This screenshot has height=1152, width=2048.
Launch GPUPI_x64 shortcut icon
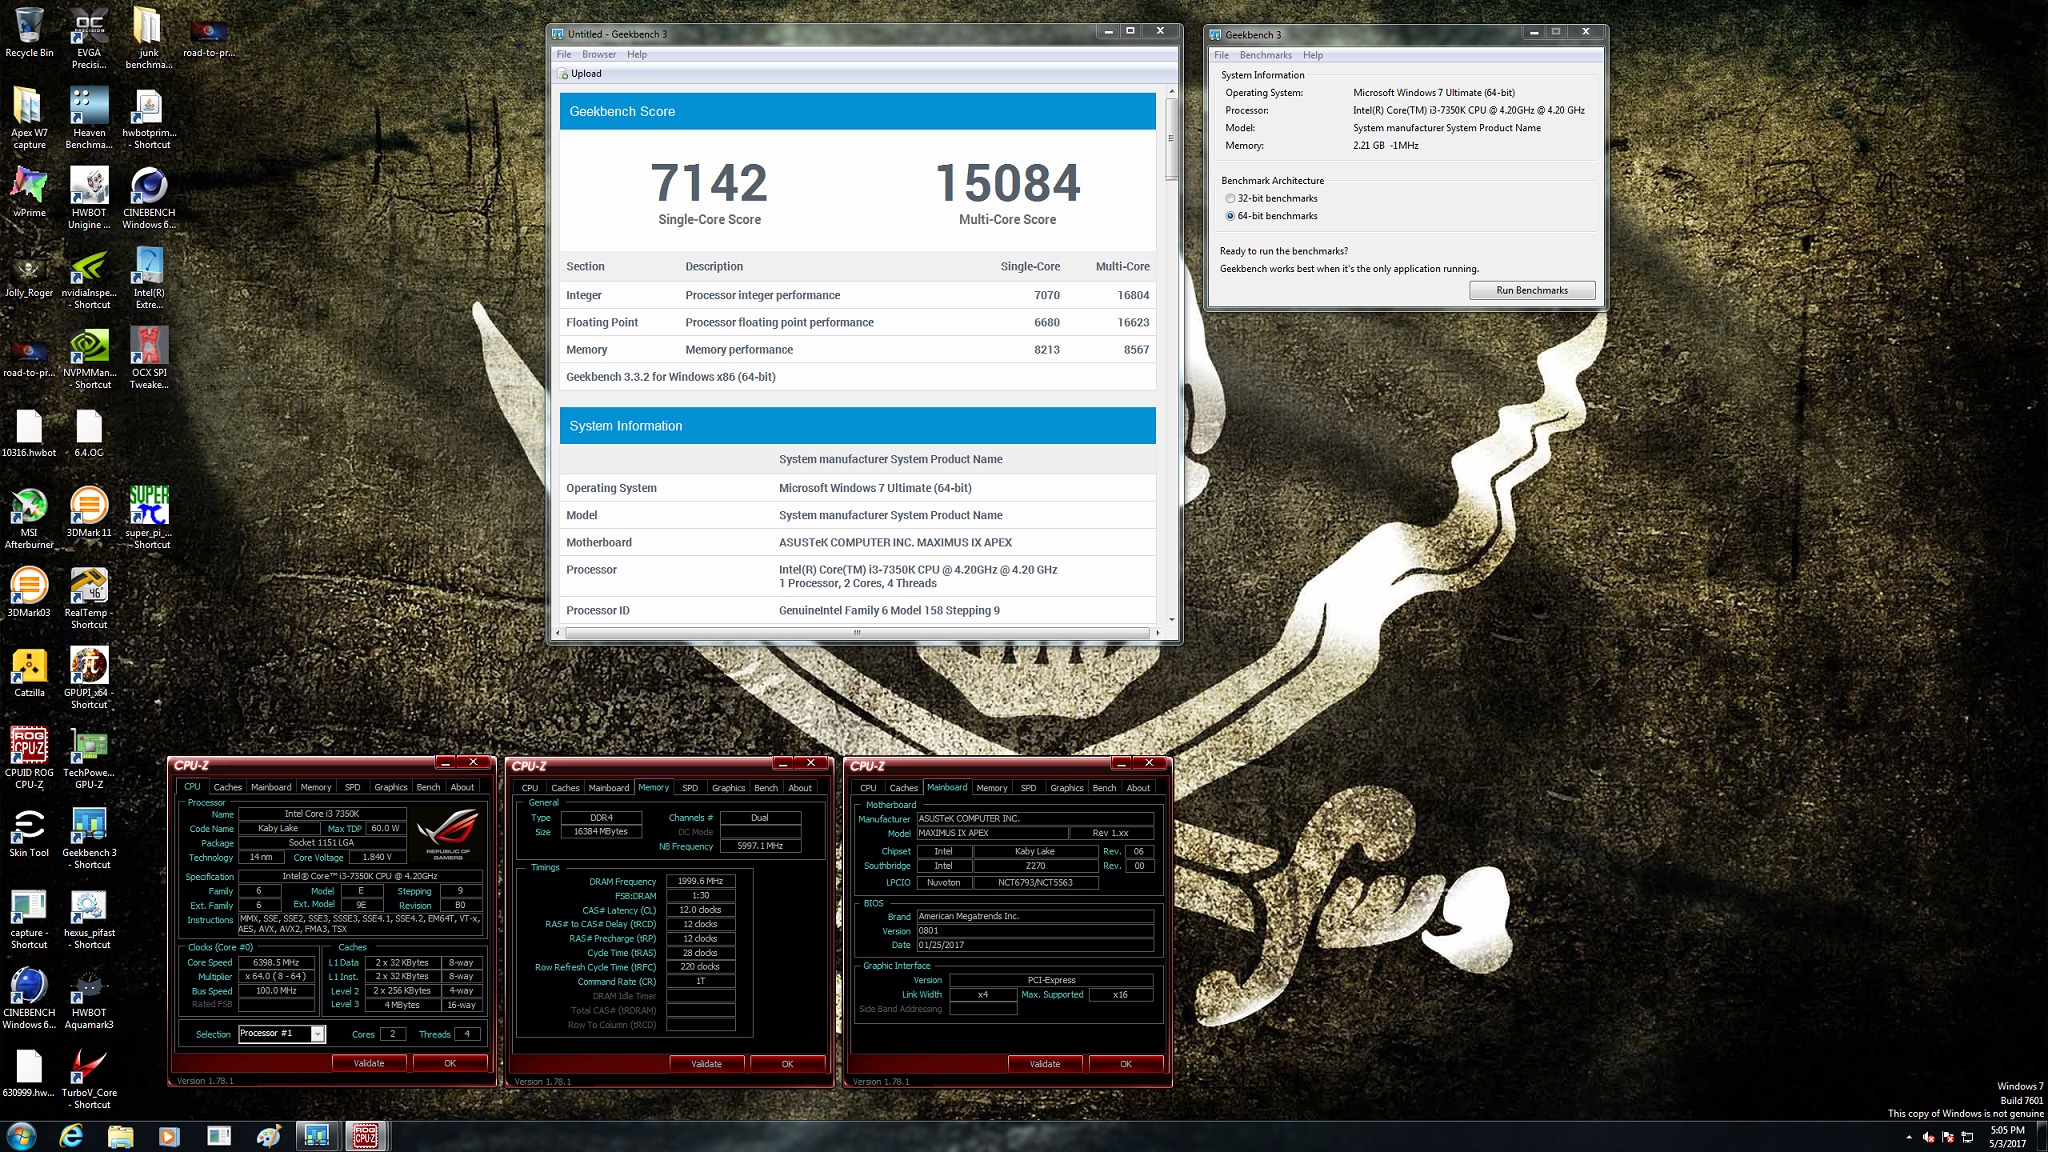(89, 678)
